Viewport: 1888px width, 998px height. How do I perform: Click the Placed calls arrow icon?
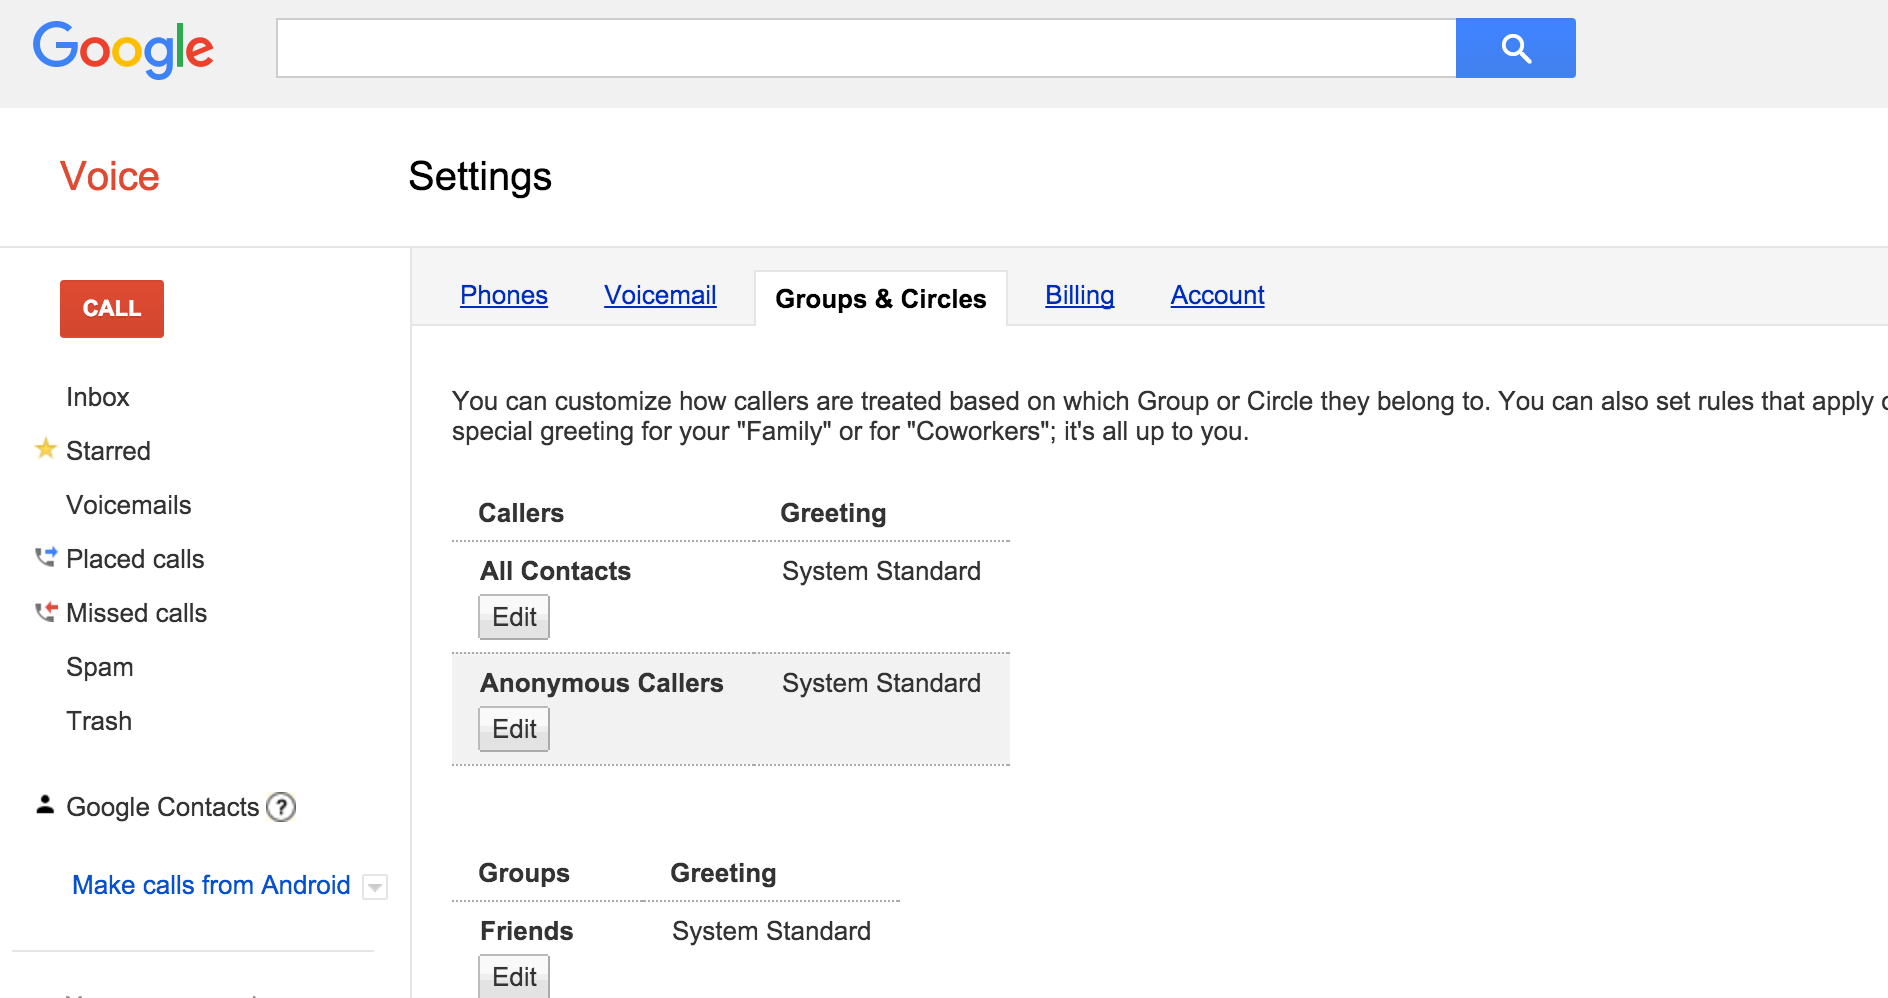[46, 557]
